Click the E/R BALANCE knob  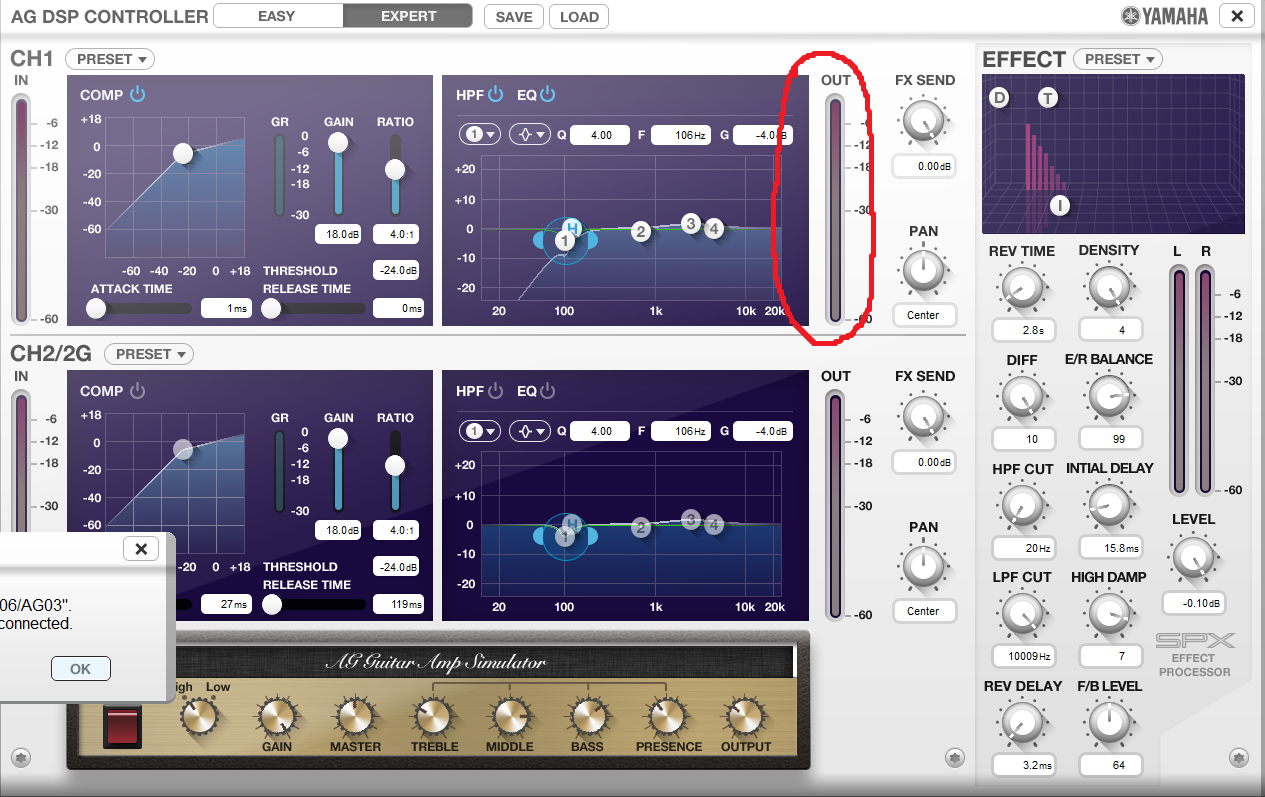coord(1108,398)
